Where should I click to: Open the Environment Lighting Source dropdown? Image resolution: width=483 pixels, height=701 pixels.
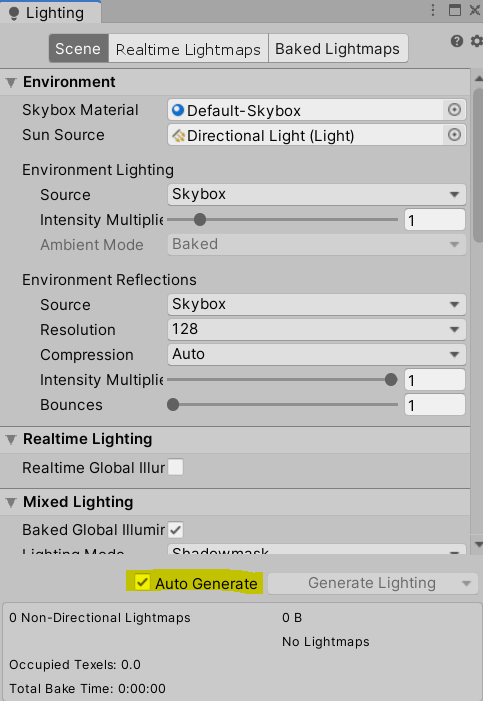[317, 194]
